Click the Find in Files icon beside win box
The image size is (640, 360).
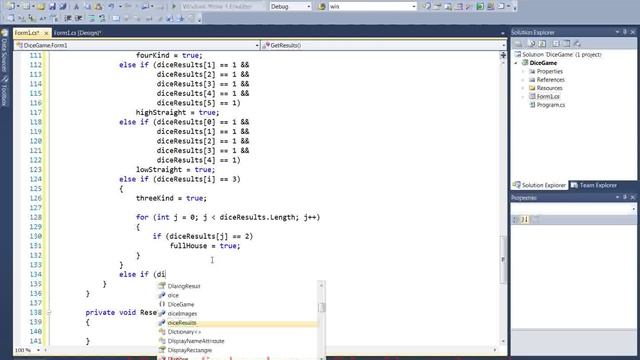[x=322, y=7]
